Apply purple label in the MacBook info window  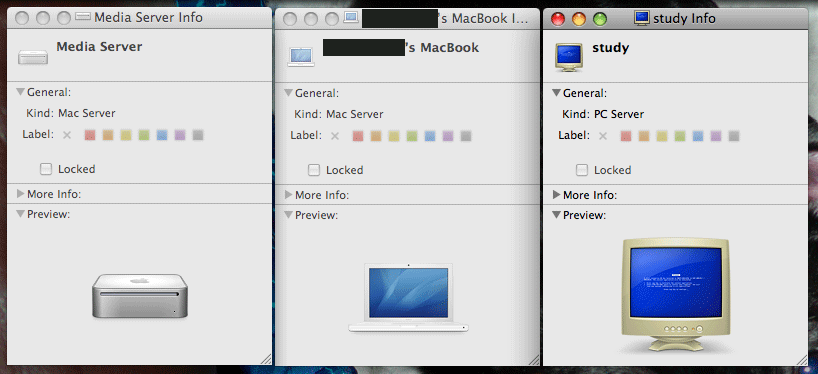point(448,136)
